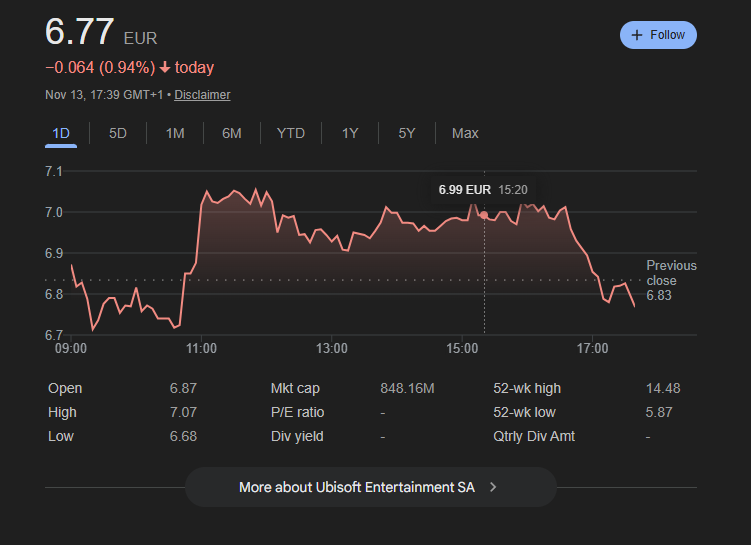
Task: Click the 7.0 y-axis label
Action: pos(54,212)
